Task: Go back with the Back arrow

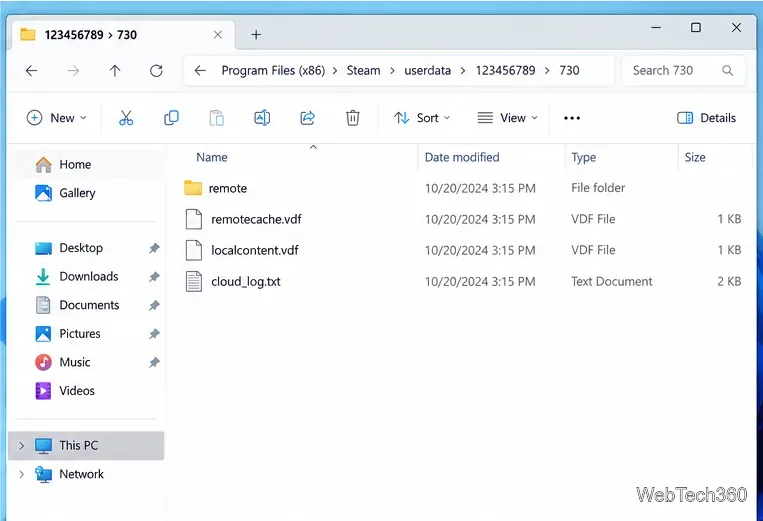Action: (32, 71)
